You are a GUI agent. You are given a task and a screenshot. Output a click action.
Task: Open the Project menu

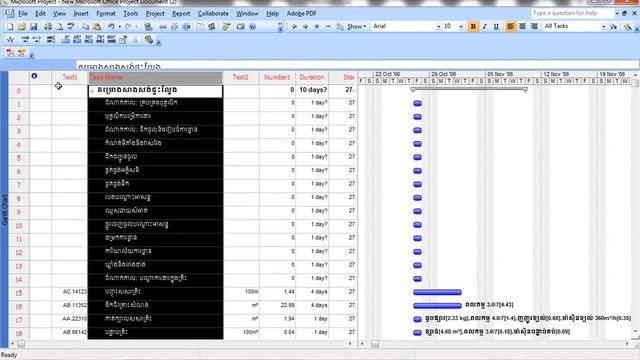click(x=155, y=13)
